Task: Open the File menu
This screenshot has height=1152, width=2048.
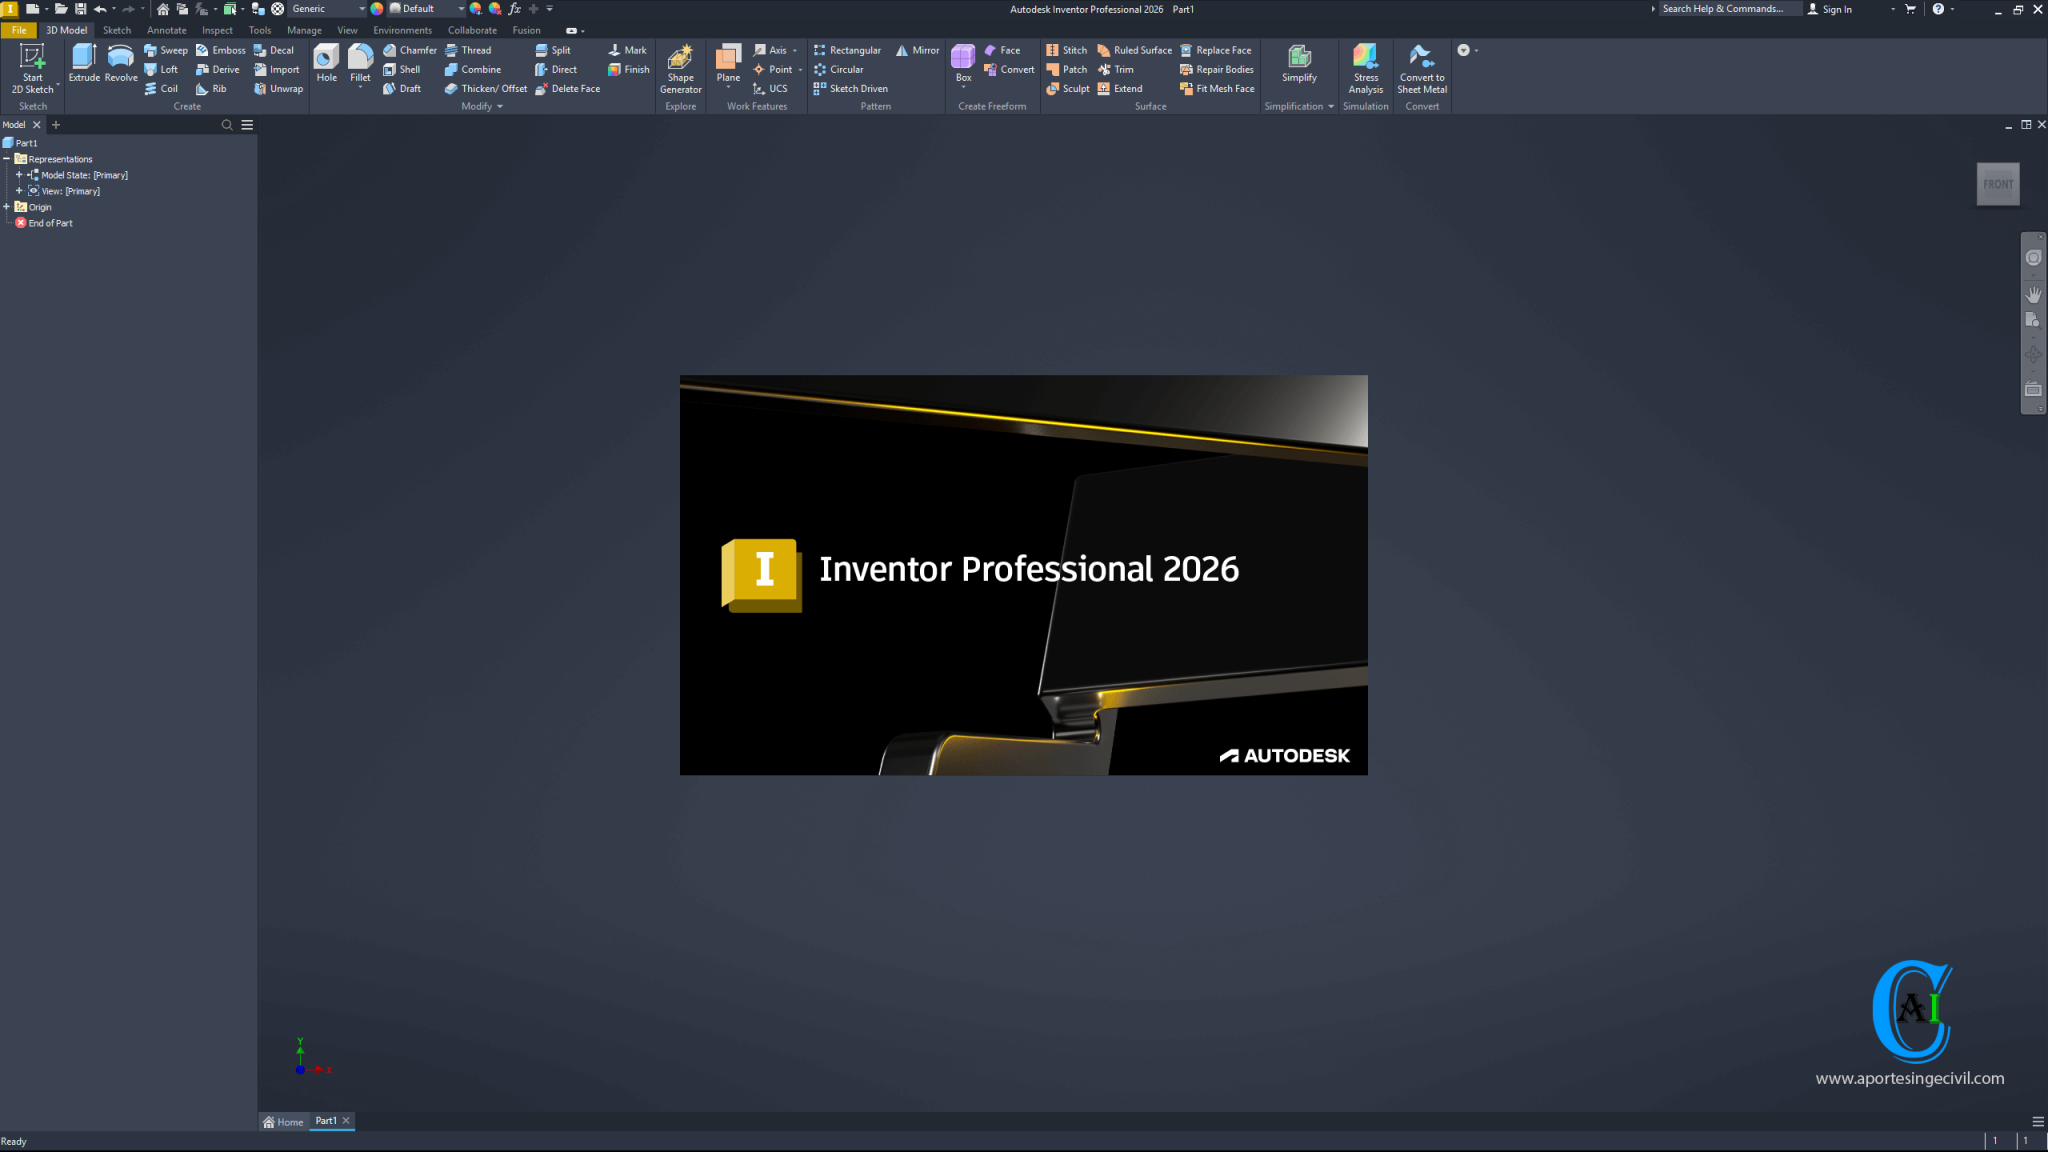Action: tap(18, 30)
